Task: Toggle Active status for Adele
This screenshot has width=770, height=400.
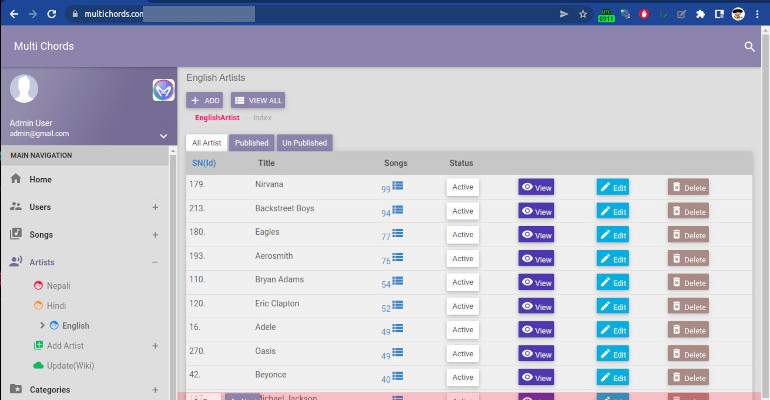Action: tap(463, 330)
